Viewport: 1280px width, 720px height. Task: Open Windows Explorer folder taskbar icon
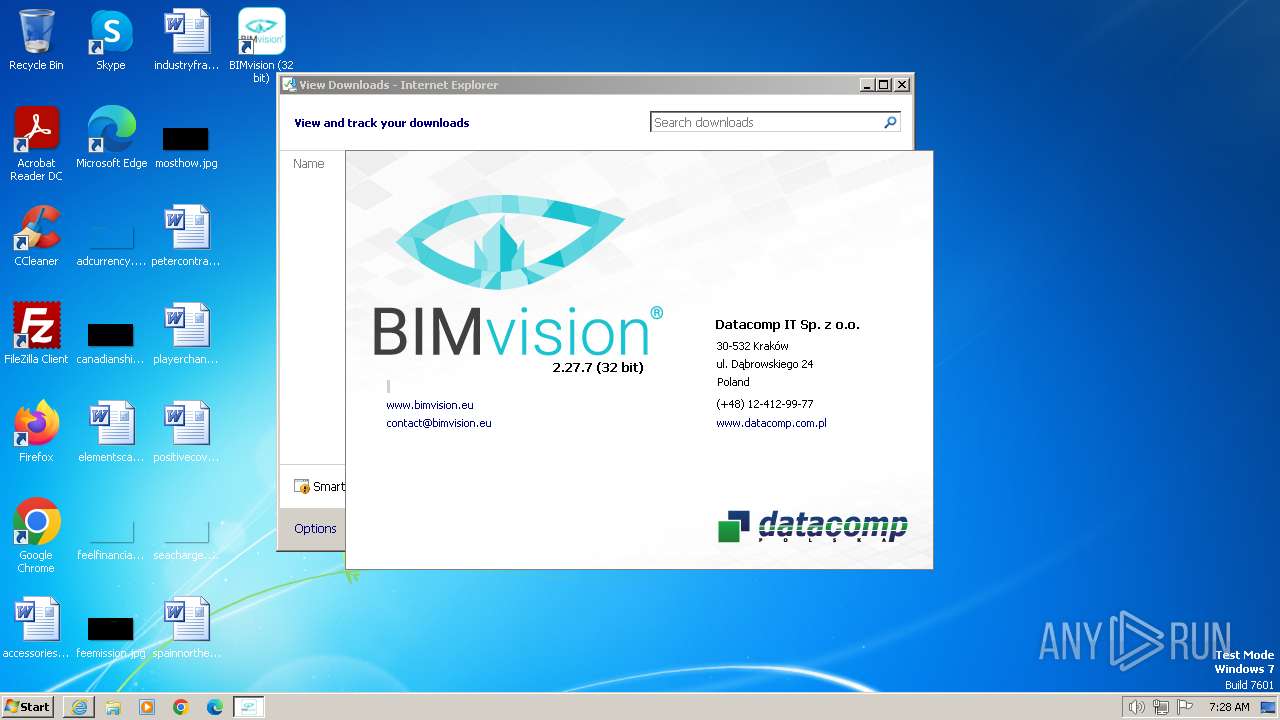[x=113, y=707]
